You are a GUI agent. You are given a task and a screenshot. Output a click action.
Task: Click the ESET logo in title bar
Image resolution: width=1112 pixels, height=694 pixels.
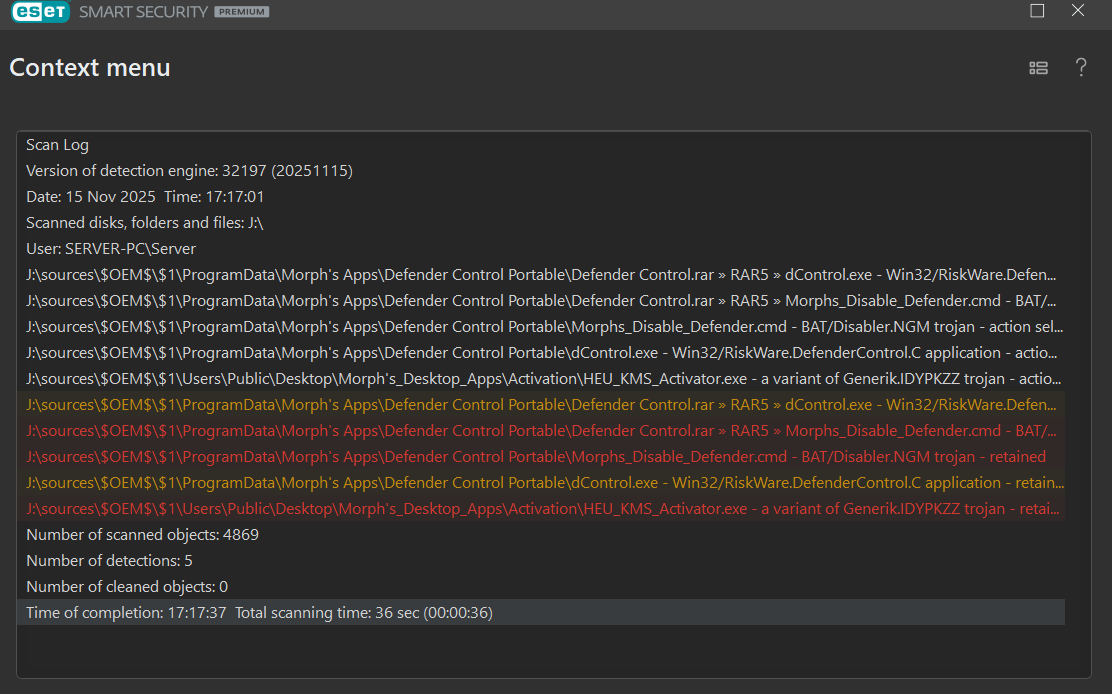[x=41, y=12]
